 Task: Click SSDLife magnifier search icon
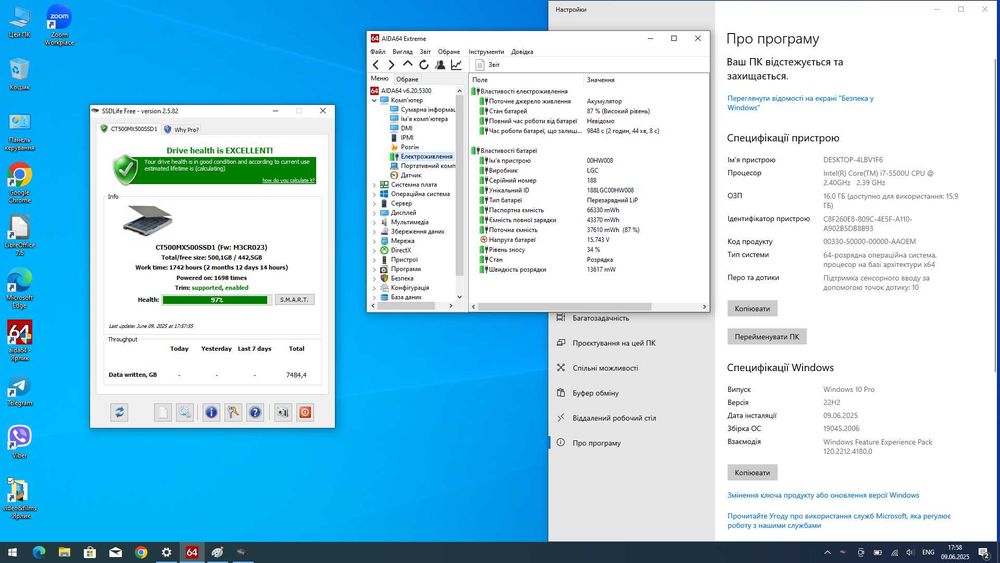tap(184, 412)
